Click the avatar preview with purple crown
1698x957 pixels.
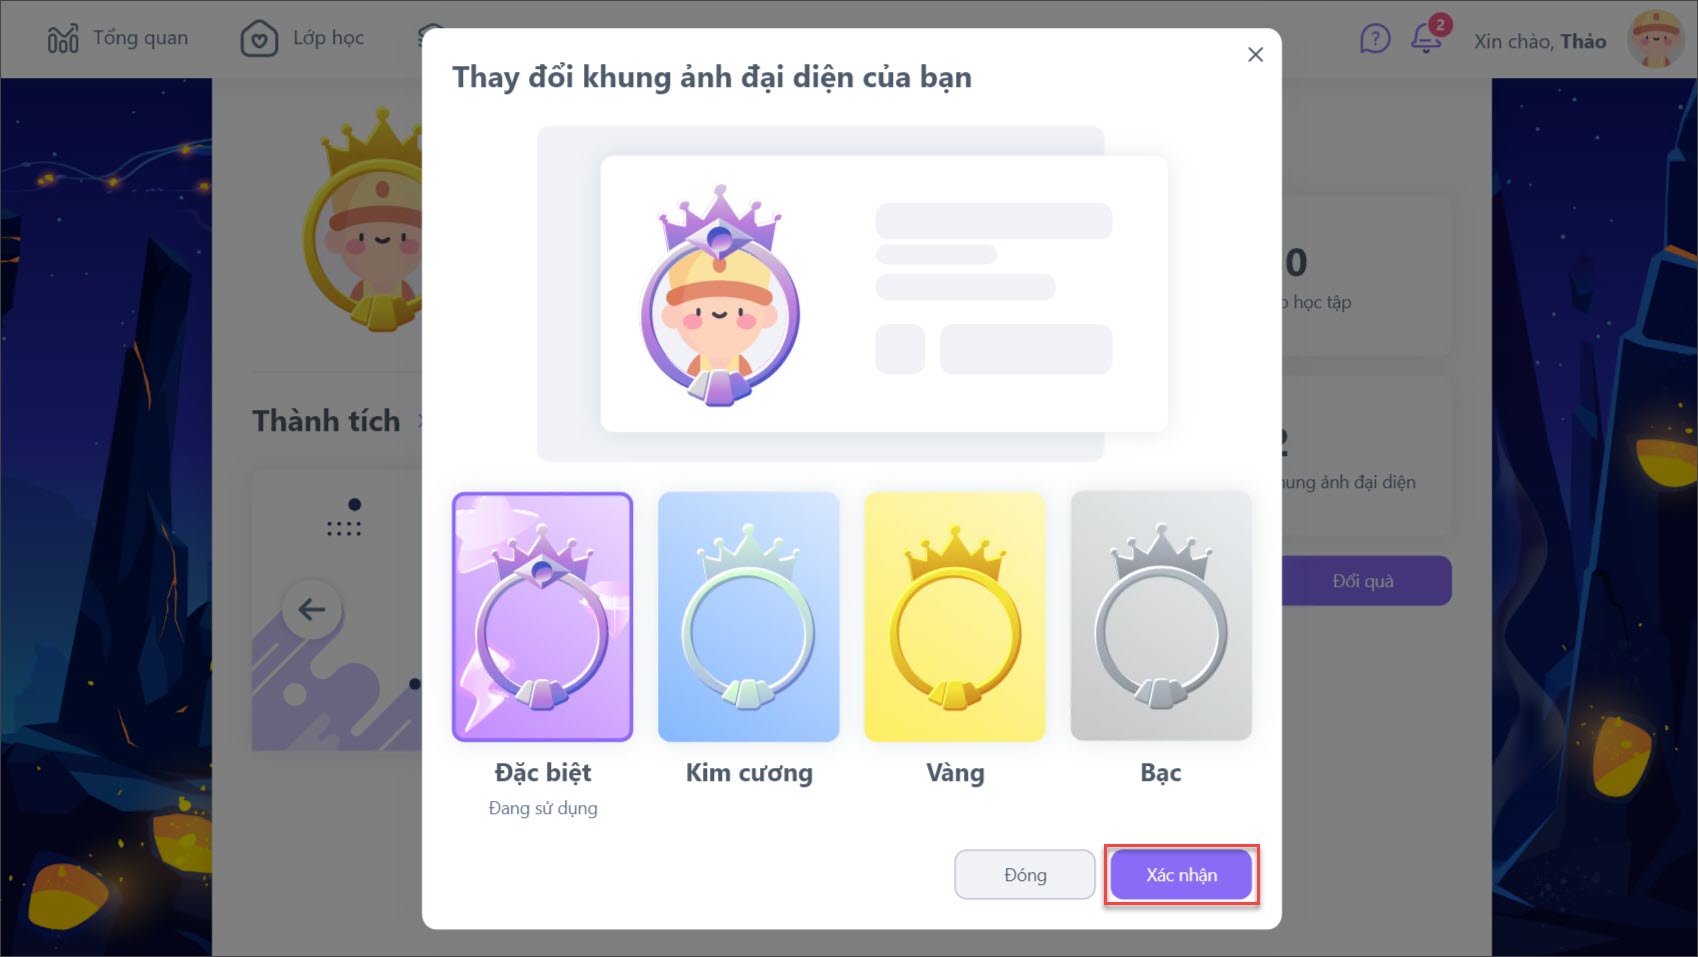pyautogui.click(x=720, y=296)
